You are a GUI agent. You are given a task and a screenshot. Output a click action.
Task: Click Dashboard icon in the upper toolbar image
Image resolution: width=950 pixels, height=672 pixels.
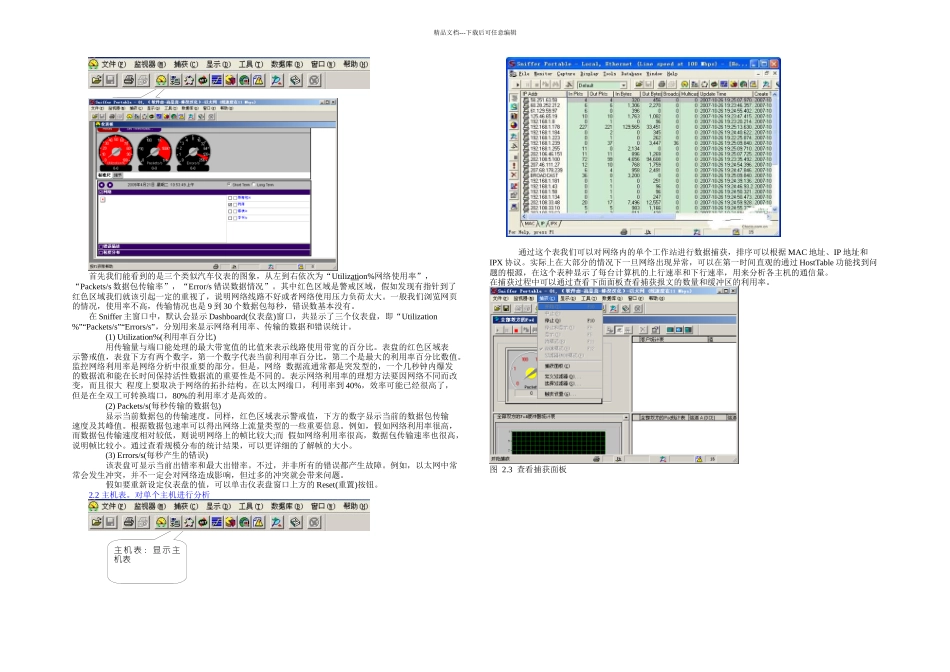(x=161, y=80)
